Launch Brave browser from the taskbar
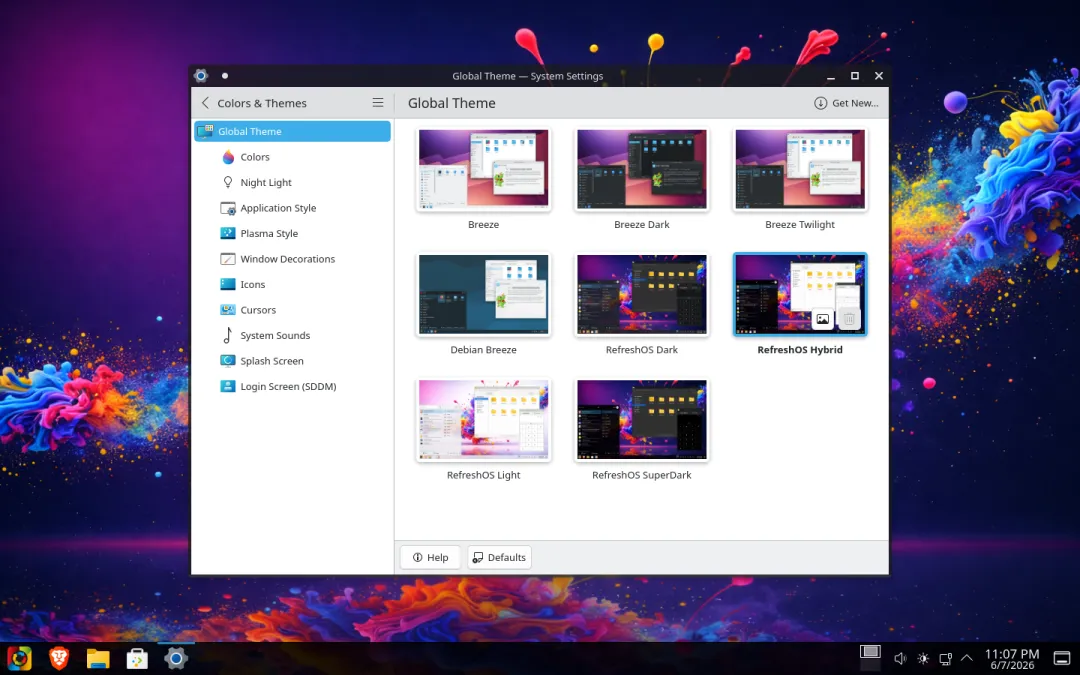The height and width of the screenshot is (675, 1080). (59, 658)
